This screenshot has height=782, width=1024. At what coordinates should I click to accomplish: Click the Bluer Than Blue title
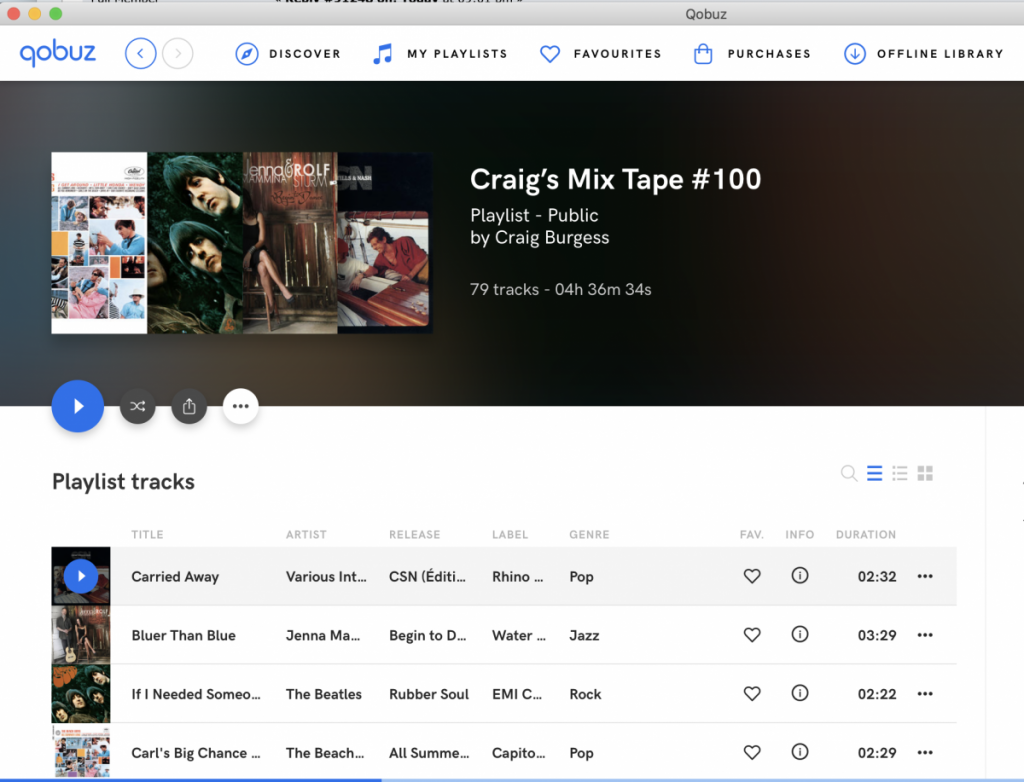pos(184,635)
